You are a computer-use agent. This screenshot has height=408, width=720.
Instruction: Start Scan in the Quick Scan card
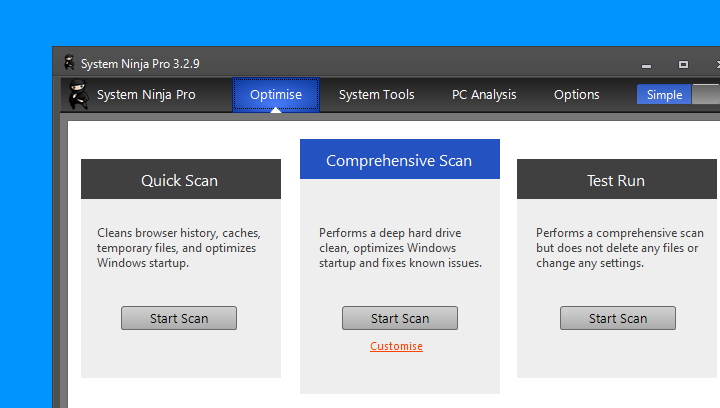click(x=179, y=318)
